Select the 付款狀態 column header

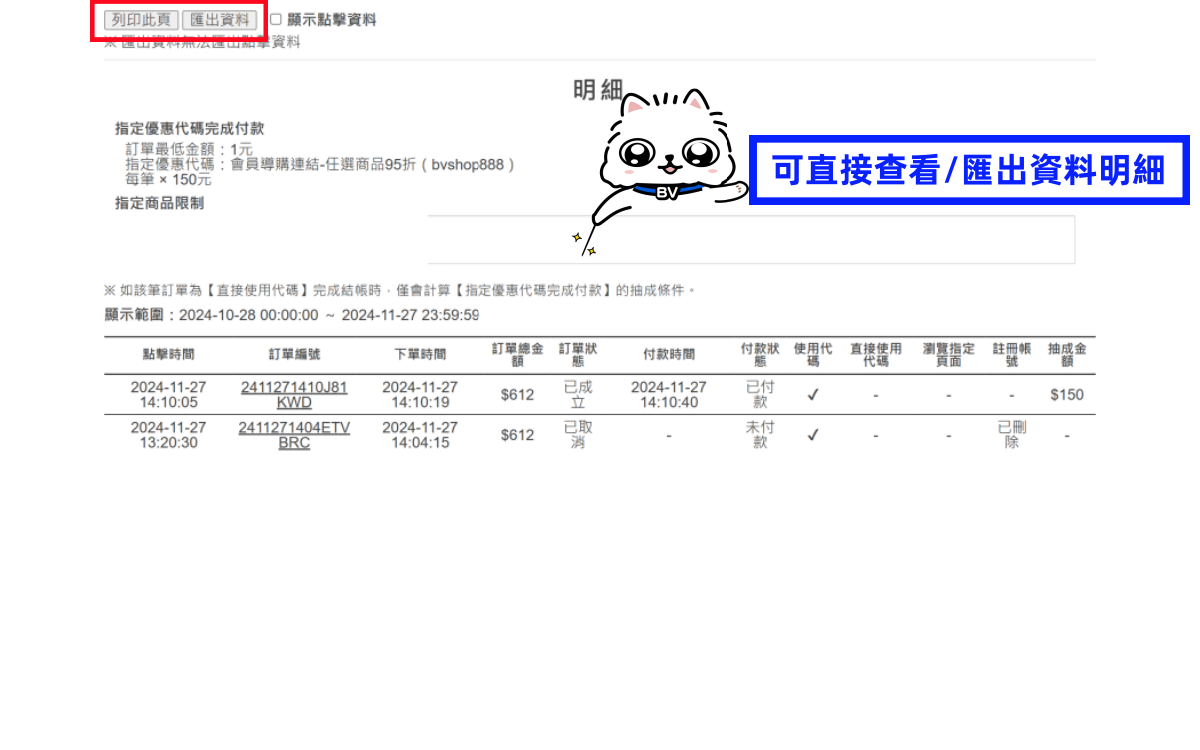pos(760,355)
